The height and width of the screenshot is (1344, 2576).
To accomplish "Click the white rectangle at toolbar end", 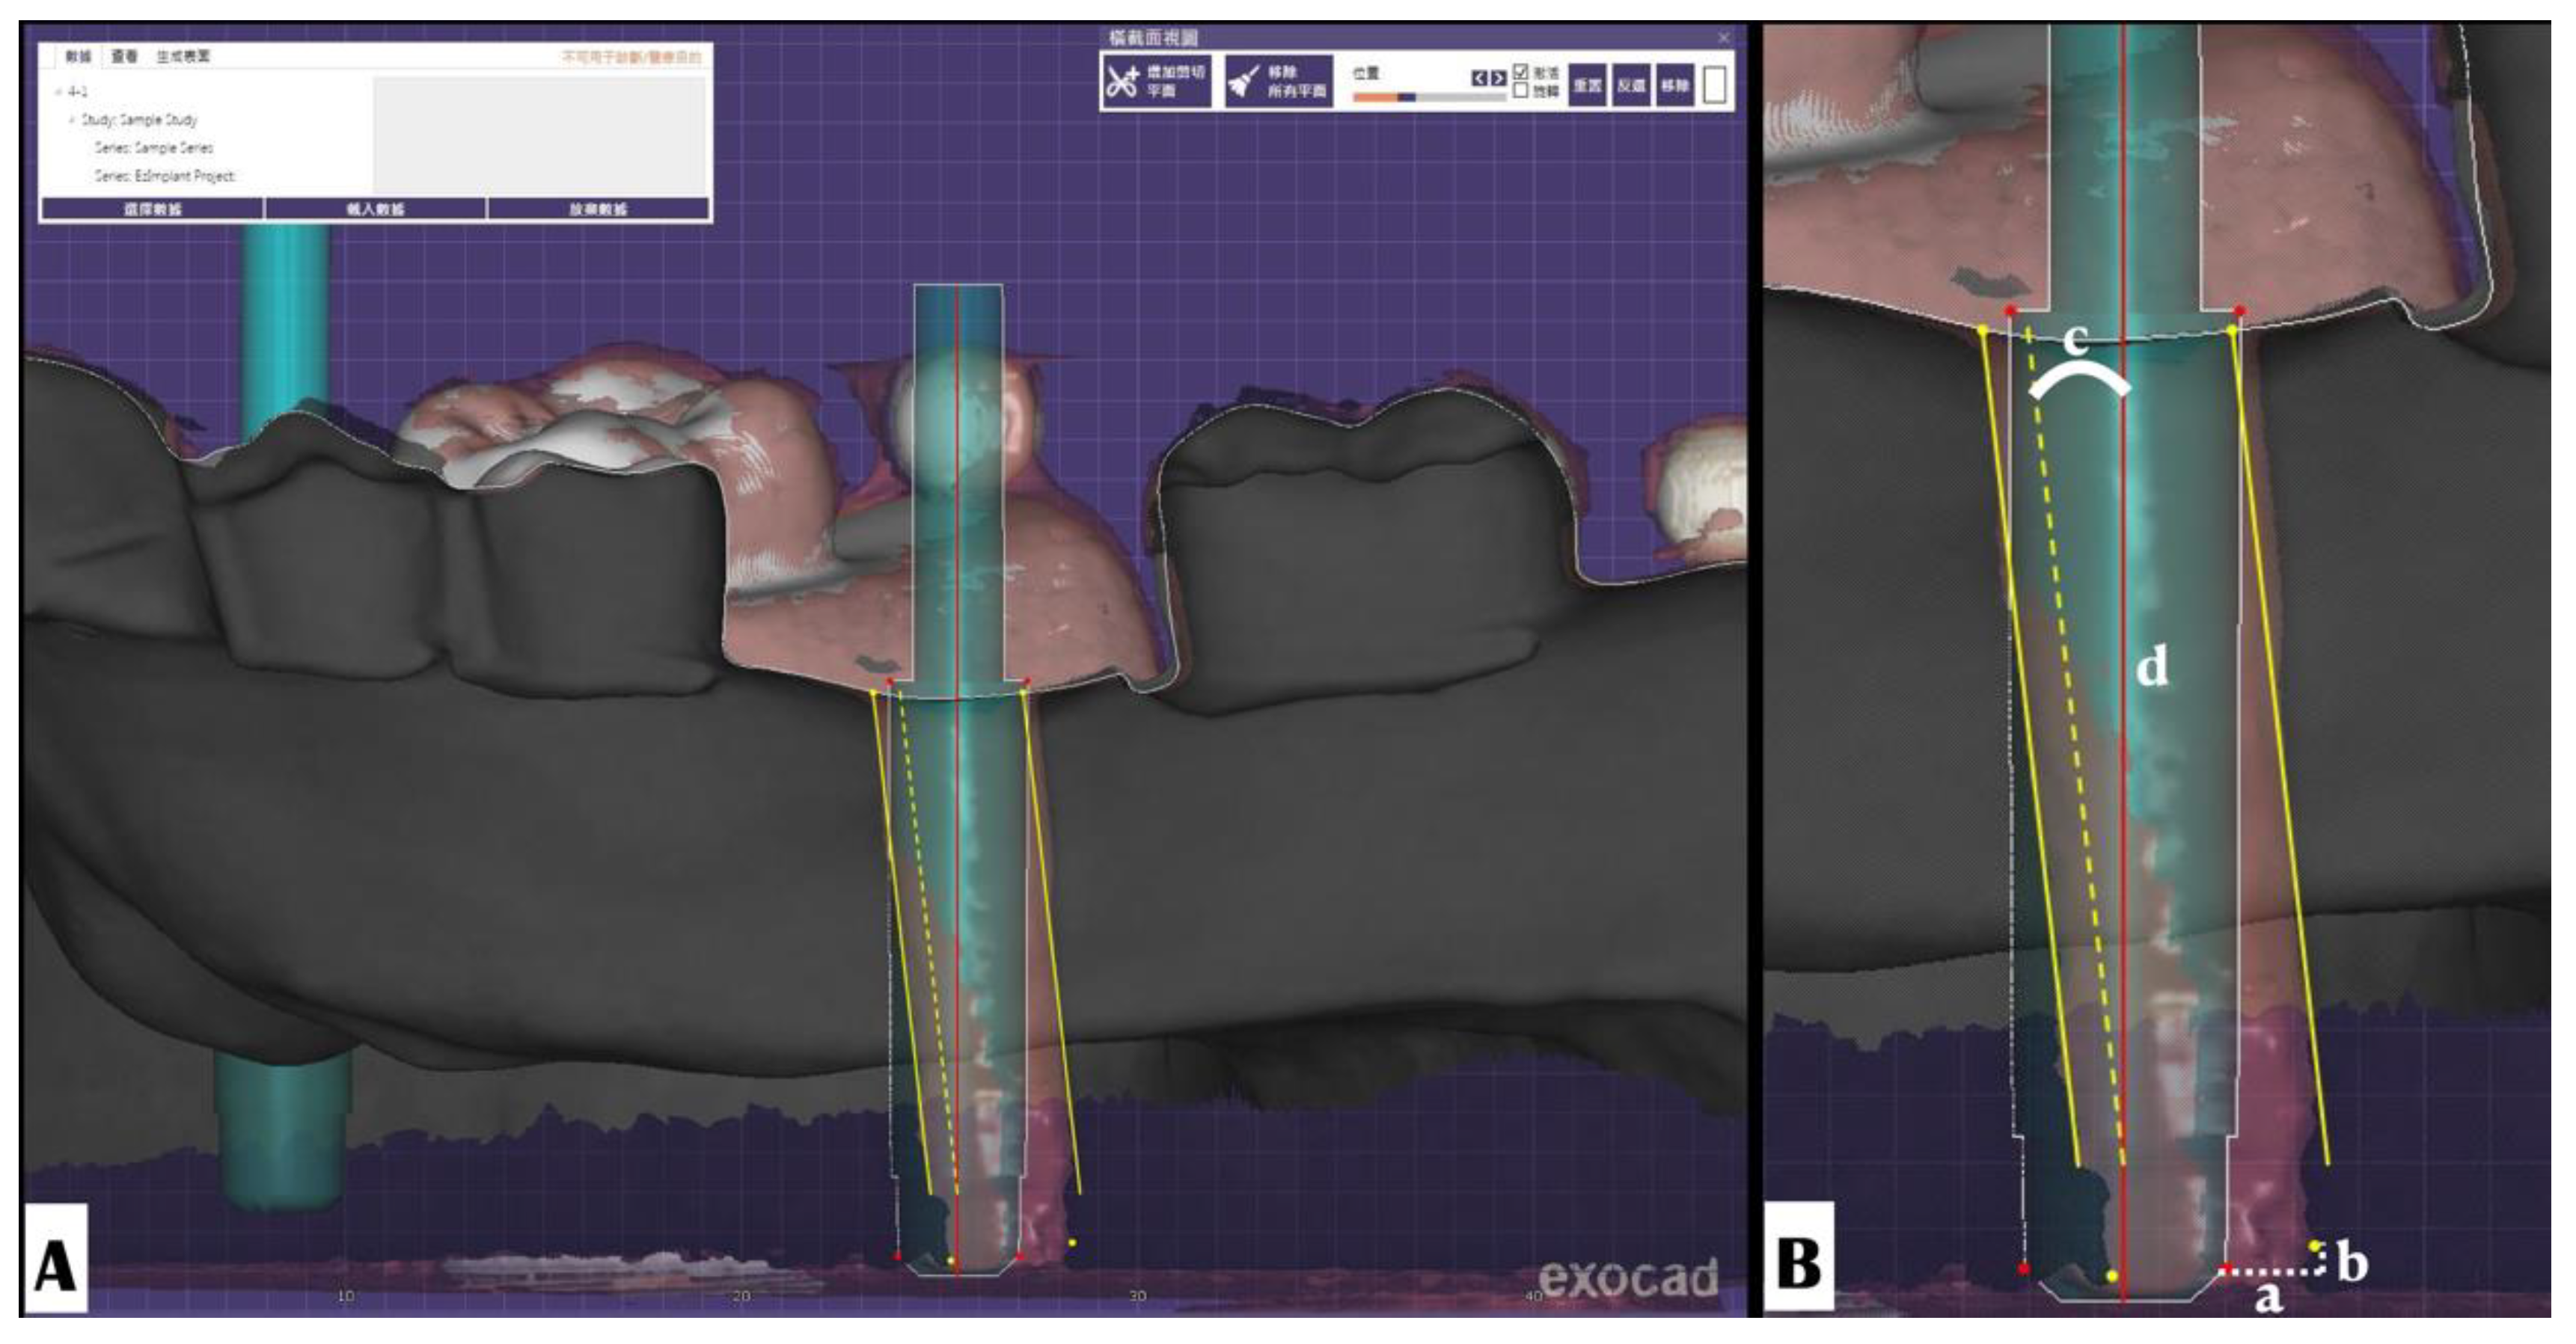I will [x=1713, y=85].
